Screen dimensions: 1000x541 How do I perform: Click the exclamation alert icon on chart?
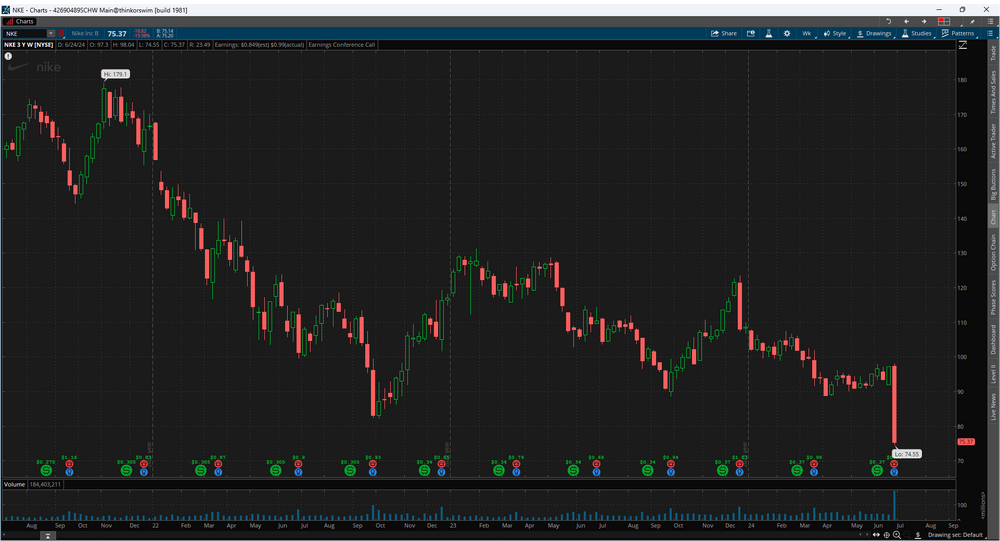[8, 56]
